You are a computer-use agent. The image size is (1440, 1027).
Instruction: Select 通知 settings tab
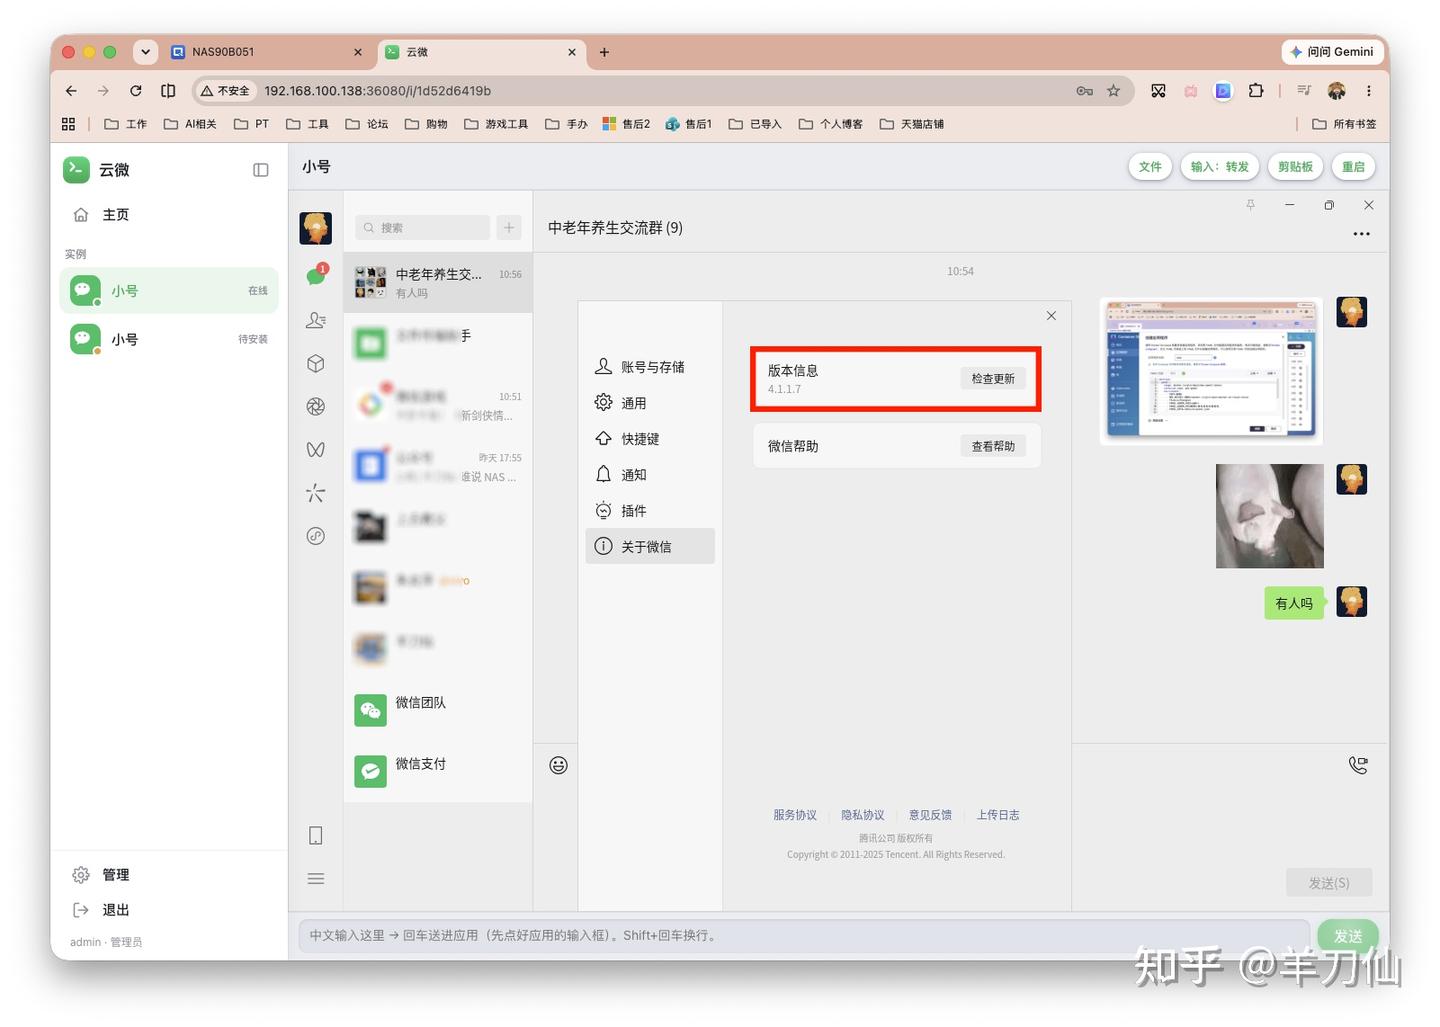650,475
